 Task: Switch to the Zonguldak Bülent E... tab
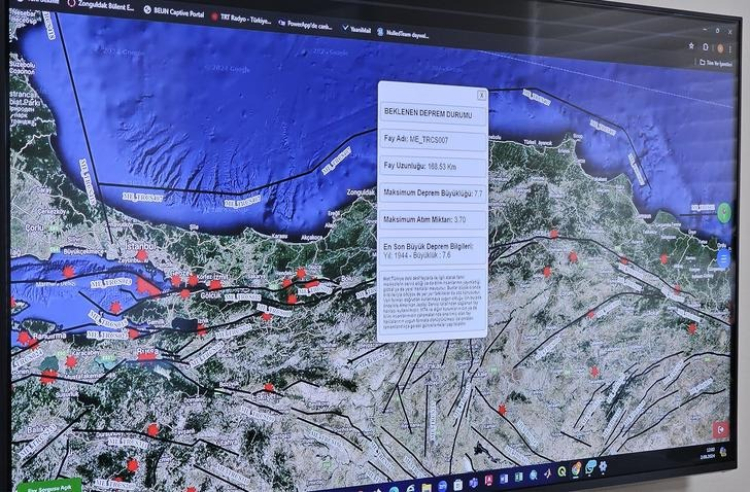[x=98, y=4]
